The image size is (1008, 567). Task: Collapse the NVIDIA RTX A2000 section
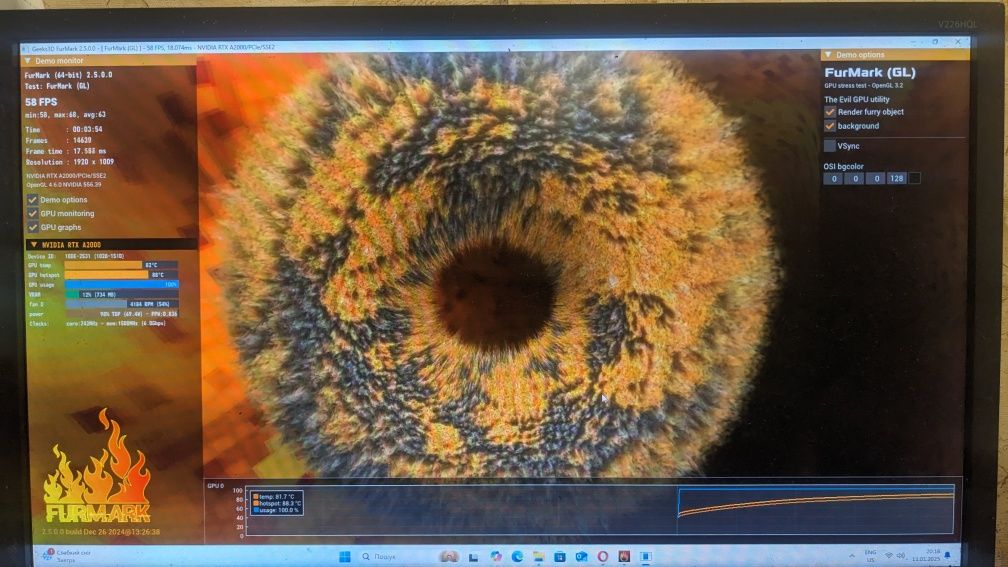pyautogui.click(x=34, y=244)
